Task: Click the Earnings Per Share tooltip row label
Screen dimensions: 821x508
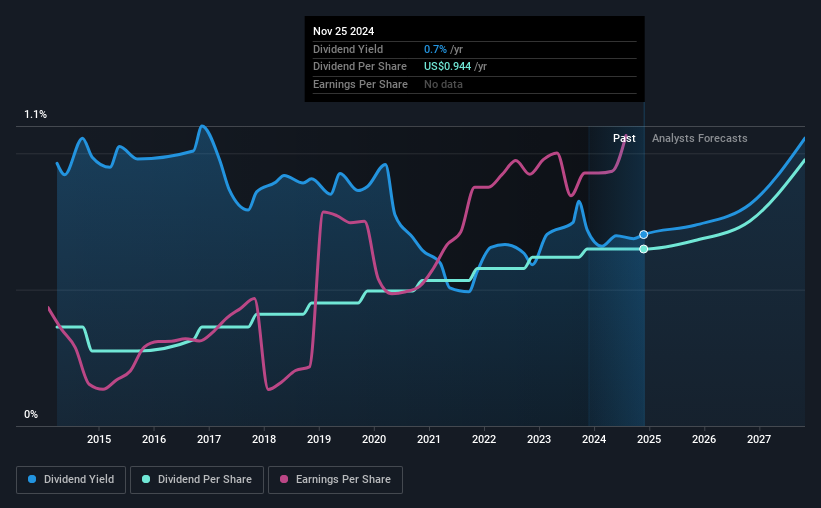Action: [x=360, y=84]
